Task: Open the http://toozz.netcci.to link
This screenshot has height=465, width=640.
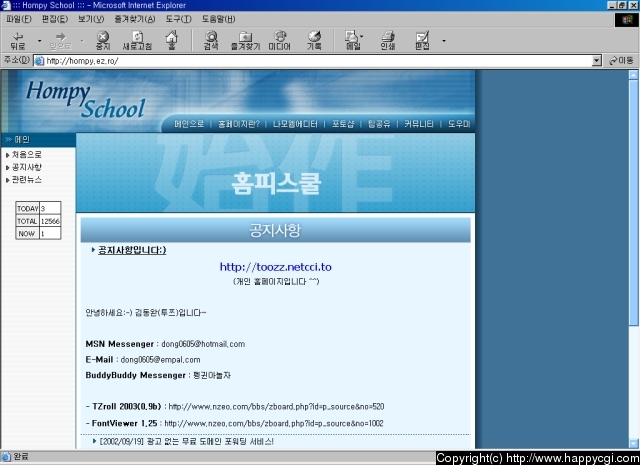Action: click(x=276, y=267)
